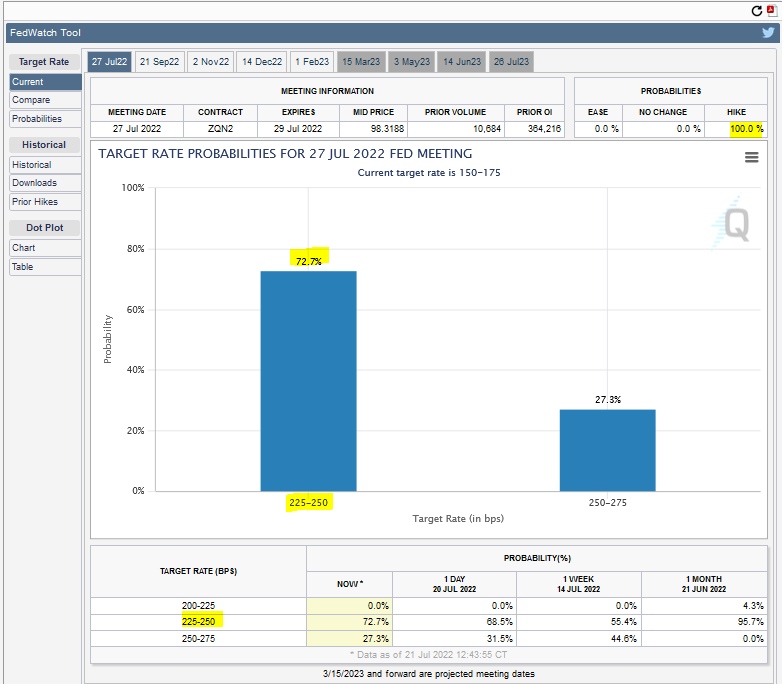Open the Downloads sidebar option

[45, 183]
